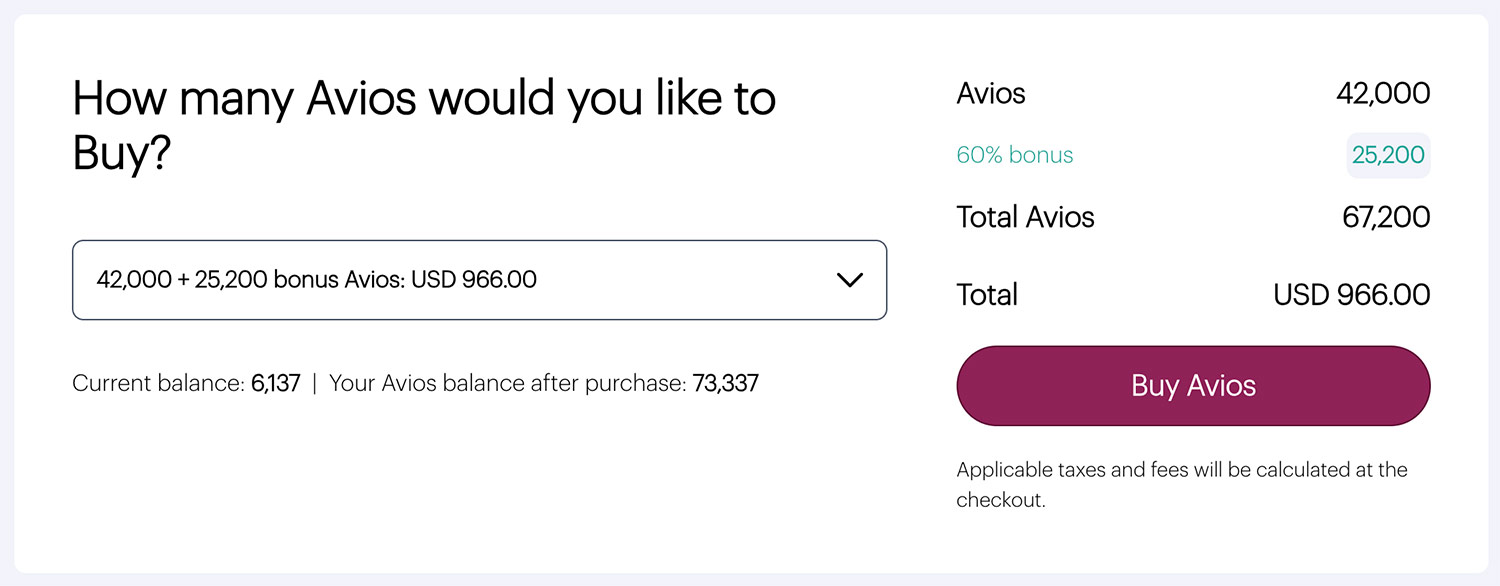Select the after-purchase balance 73,337

coord(725,383)
